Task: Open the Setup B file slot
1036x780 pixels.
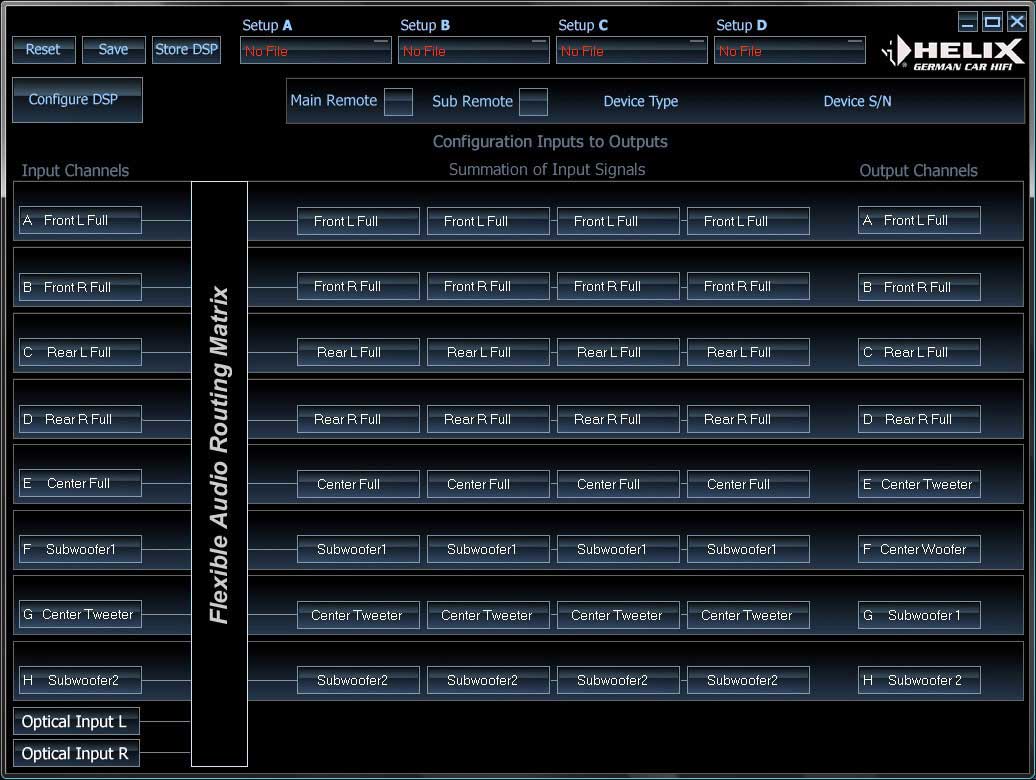Action: [473, 50]
